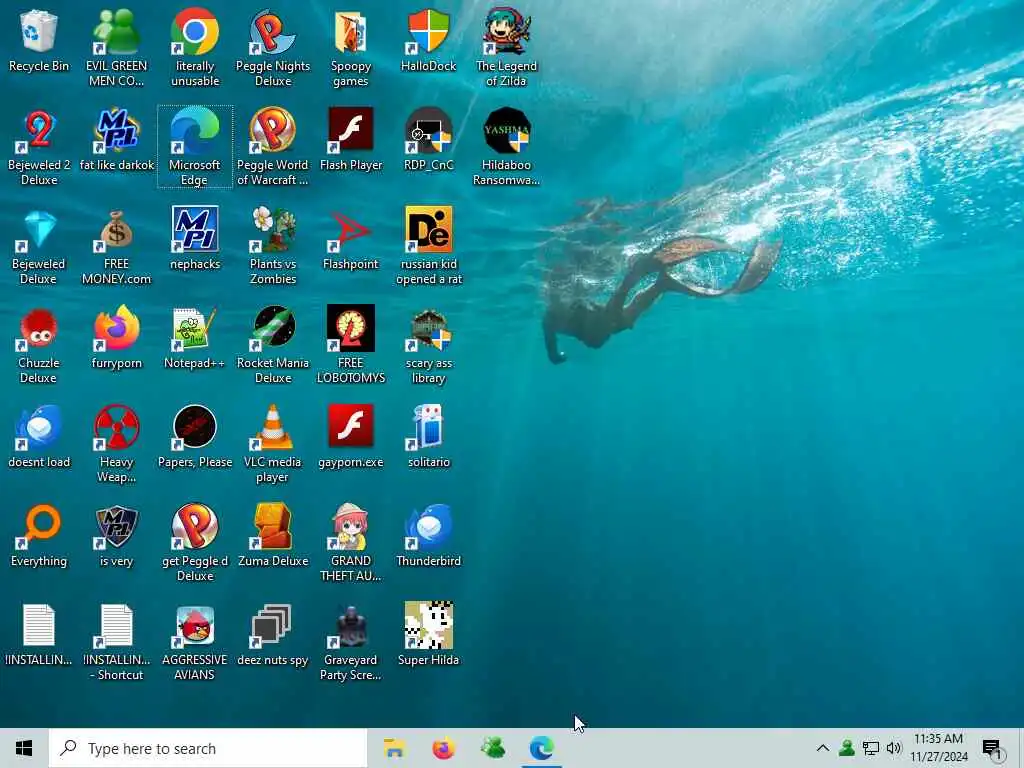1024x768 pixels.
Task: Select the Hildaboo Ransomwa... icon
Action: [506, 147]
